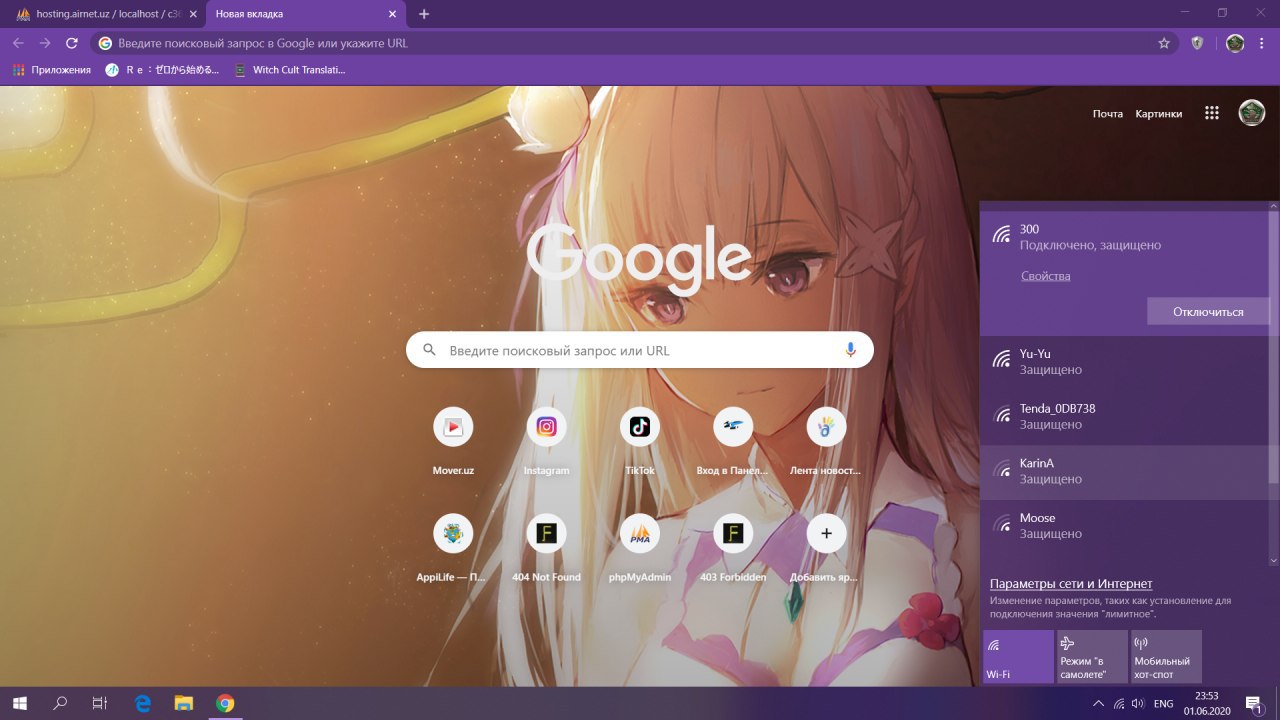
Task: Open 'Параметры сети и Интернет'
Action: (1071, 584)
